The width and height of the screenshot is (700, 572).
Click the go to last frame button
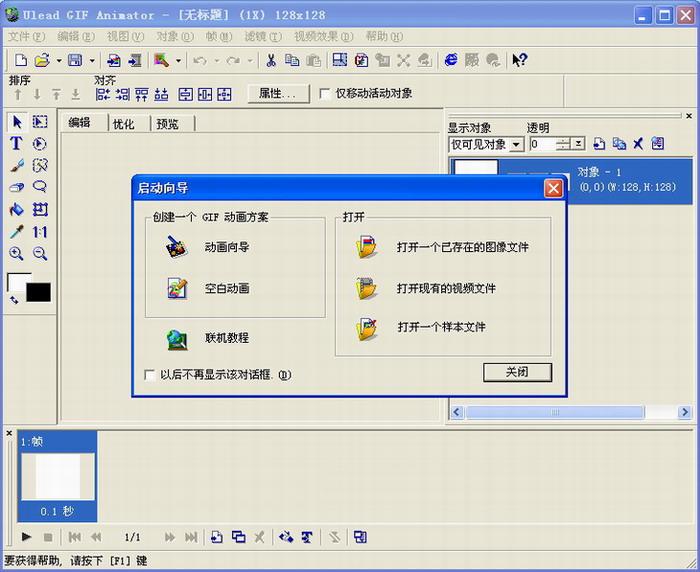point(191,537)
